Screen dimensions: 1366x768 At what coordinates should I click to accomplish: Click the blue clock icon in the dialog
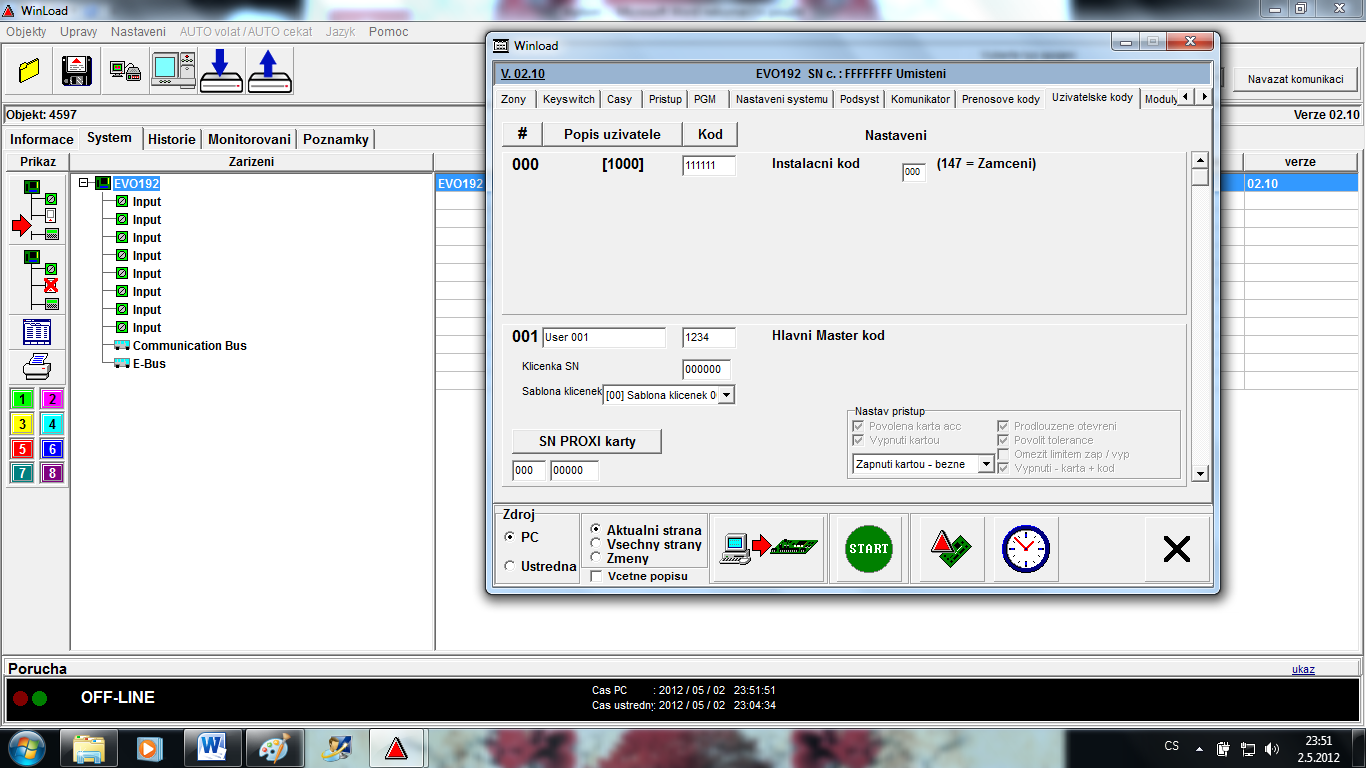[1025, 548]
